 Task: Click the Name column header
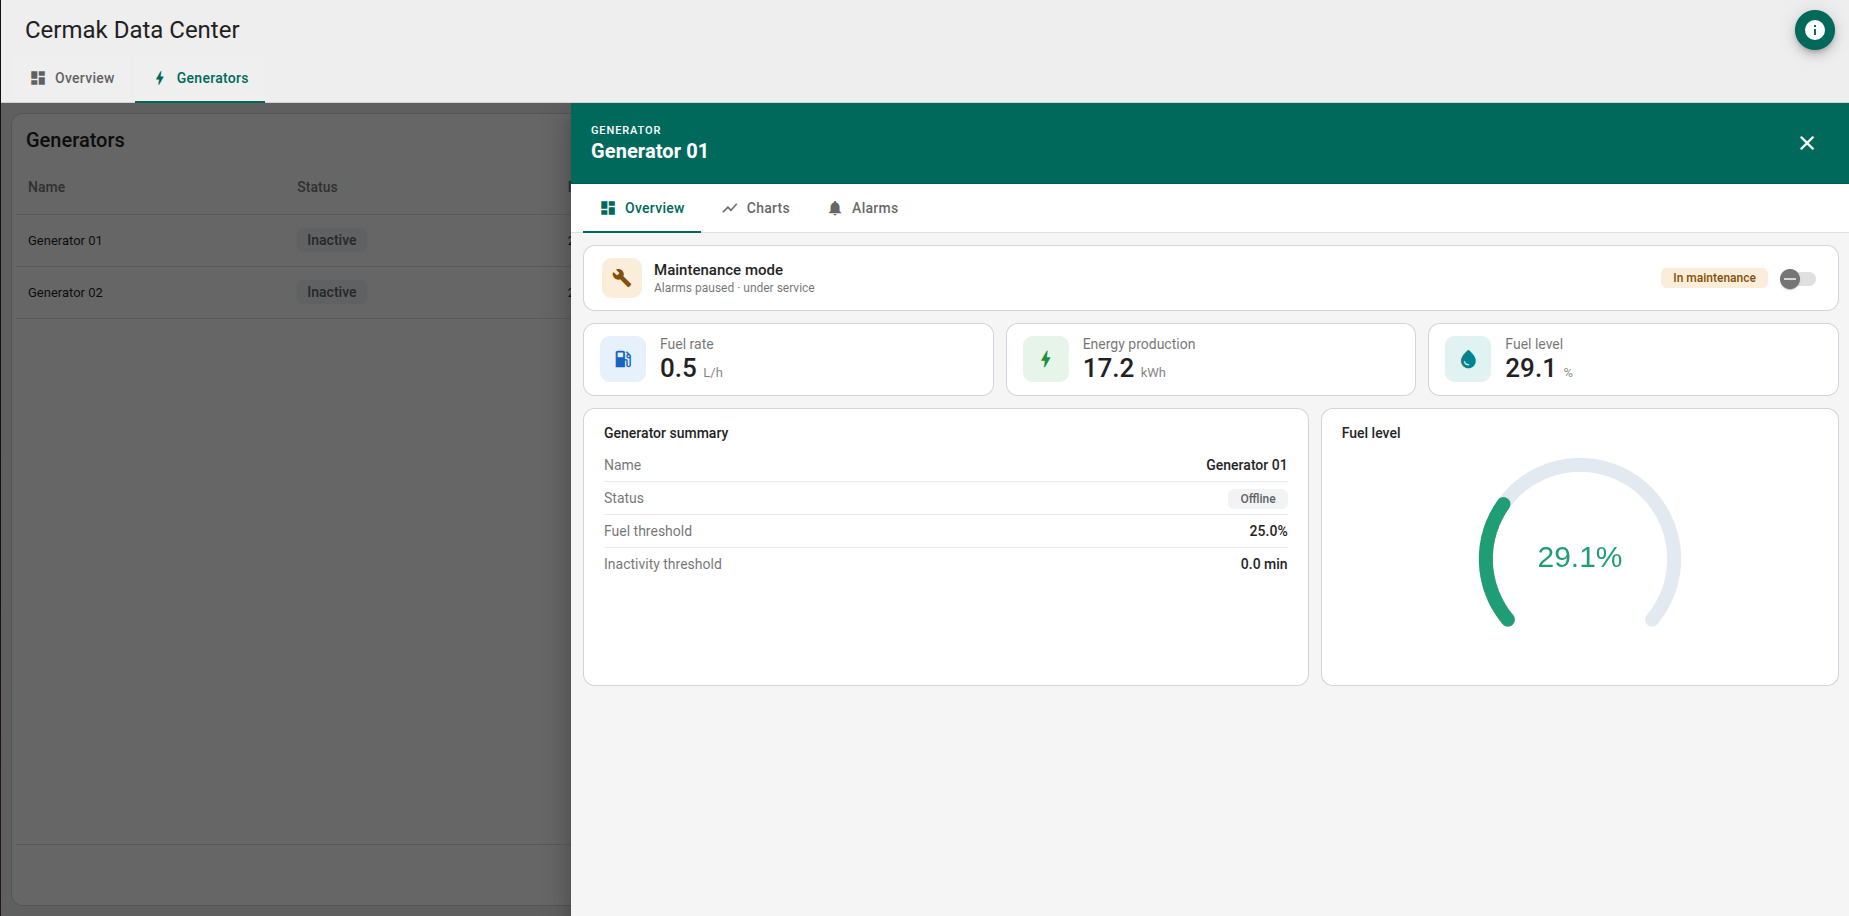(x=47, y=187)
